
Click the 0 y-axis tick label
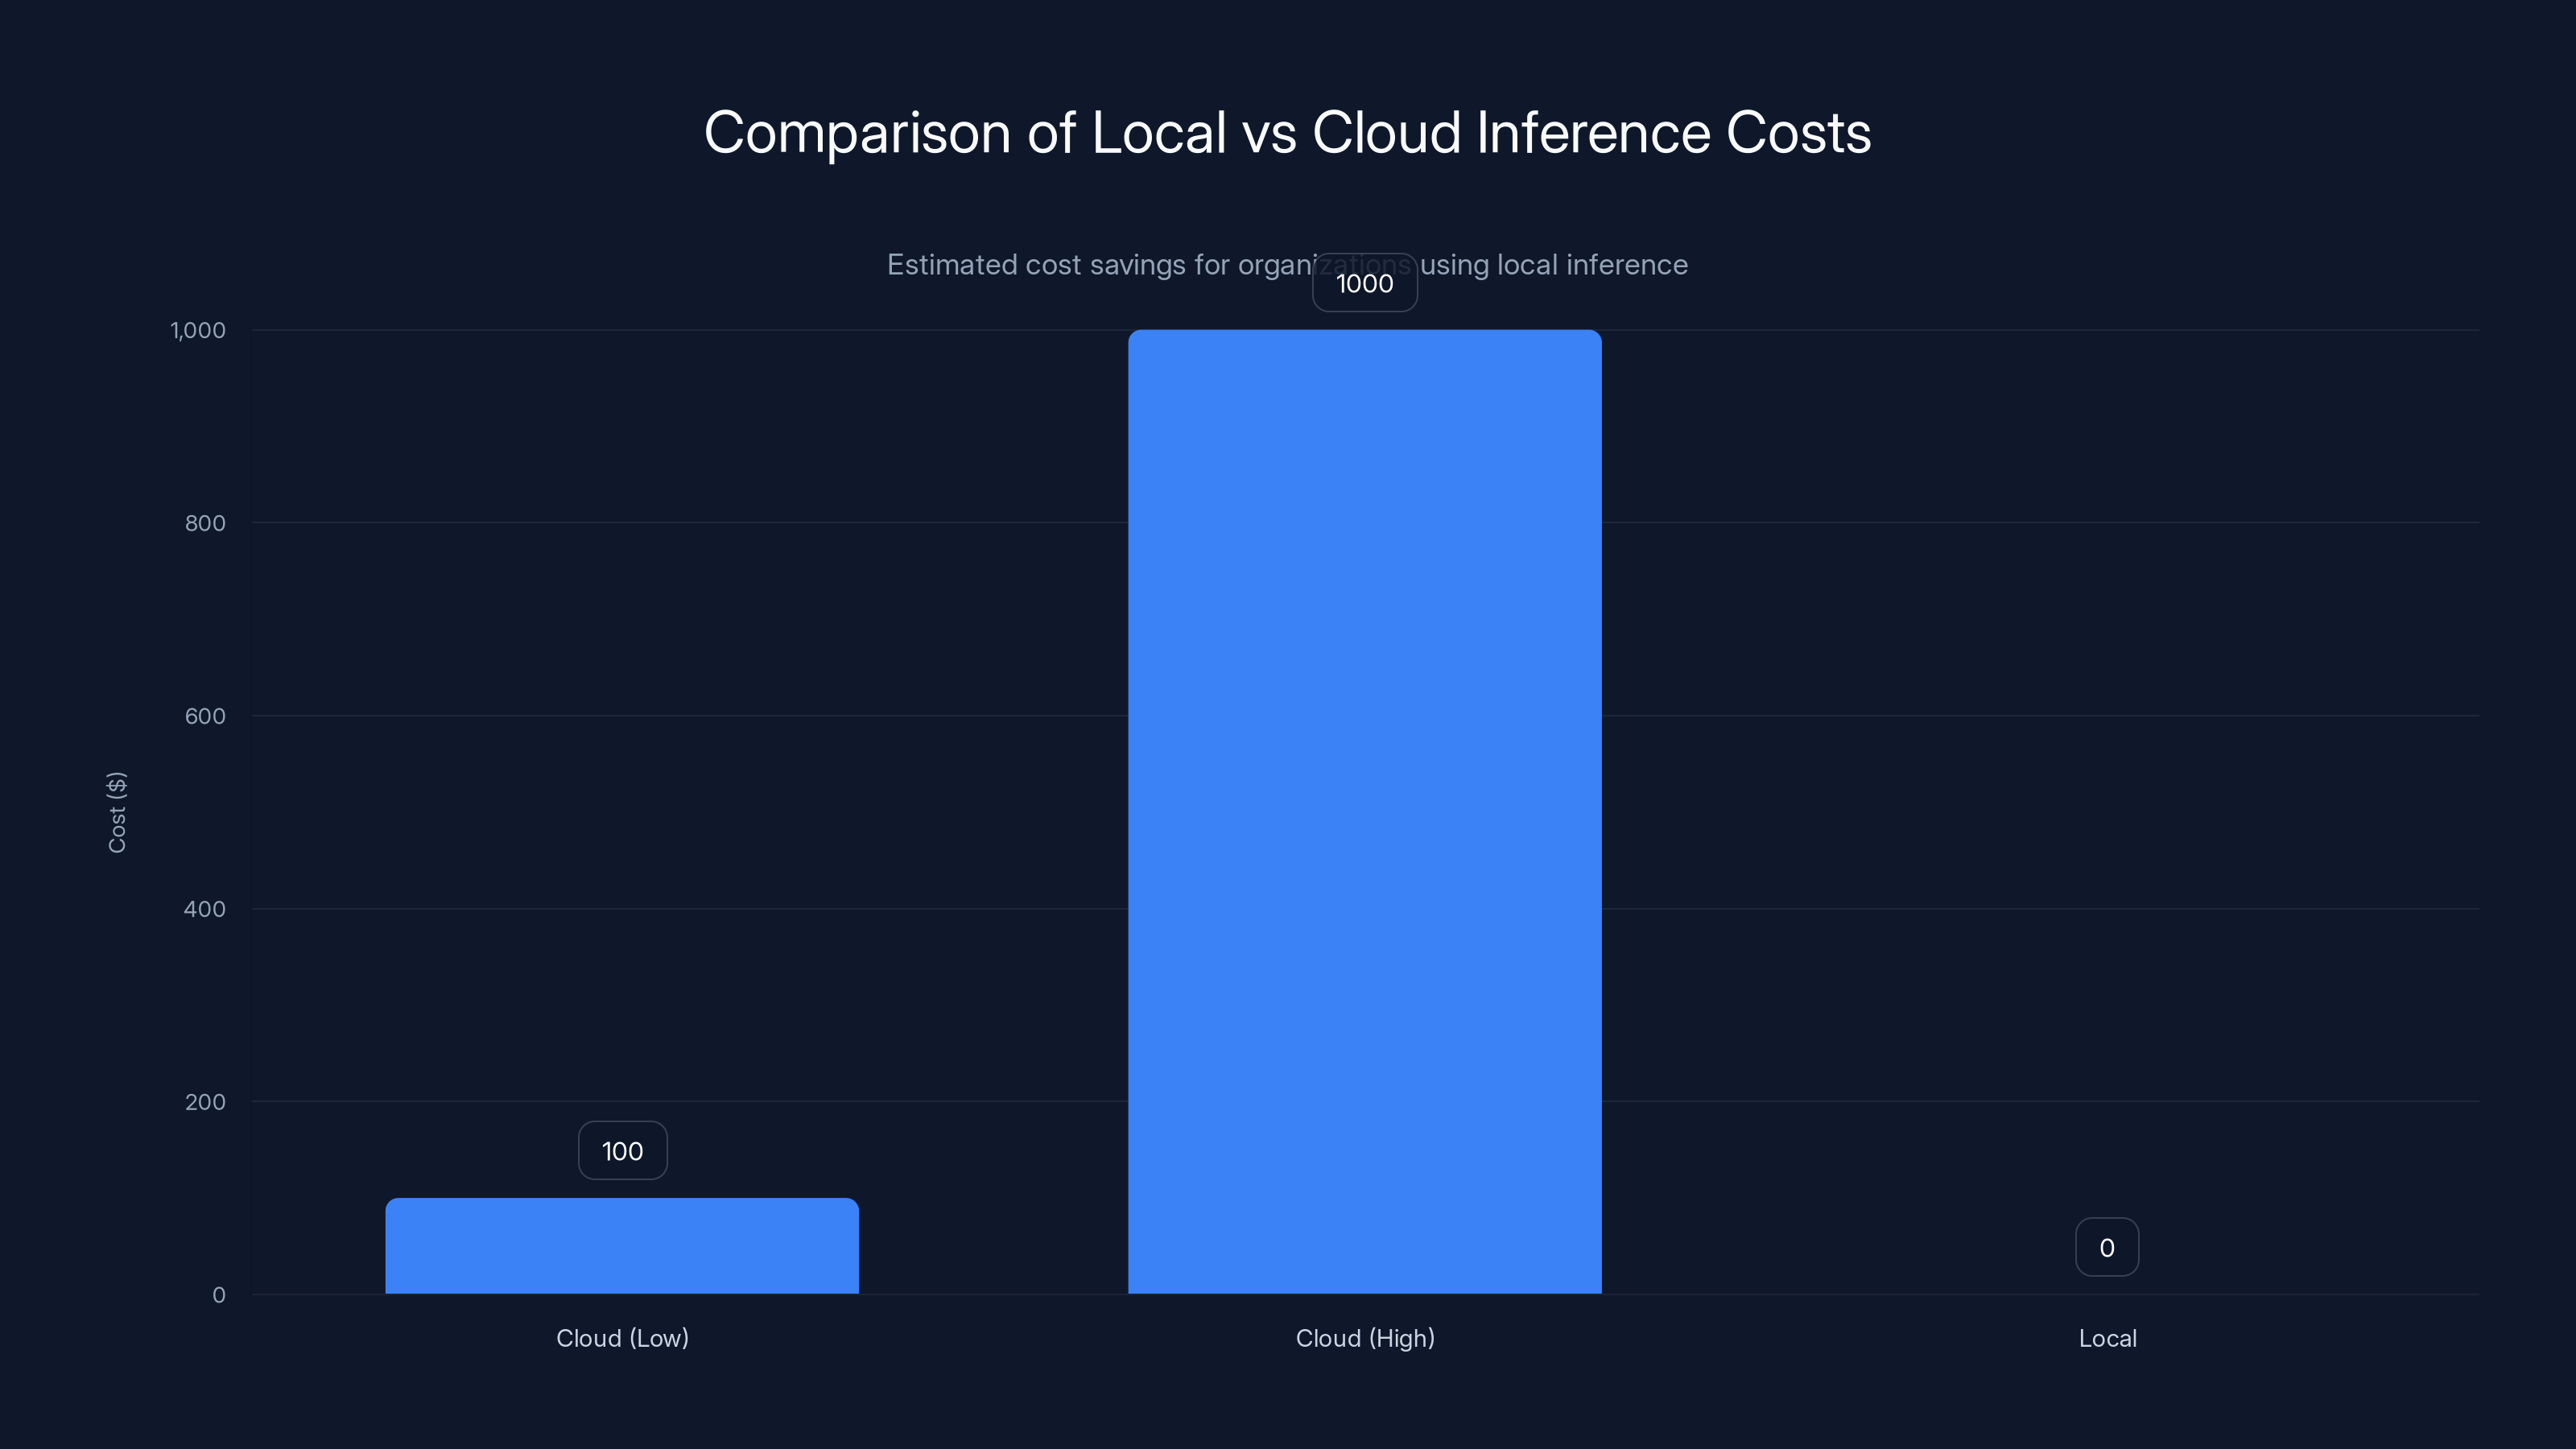[x=218, y=1294]
